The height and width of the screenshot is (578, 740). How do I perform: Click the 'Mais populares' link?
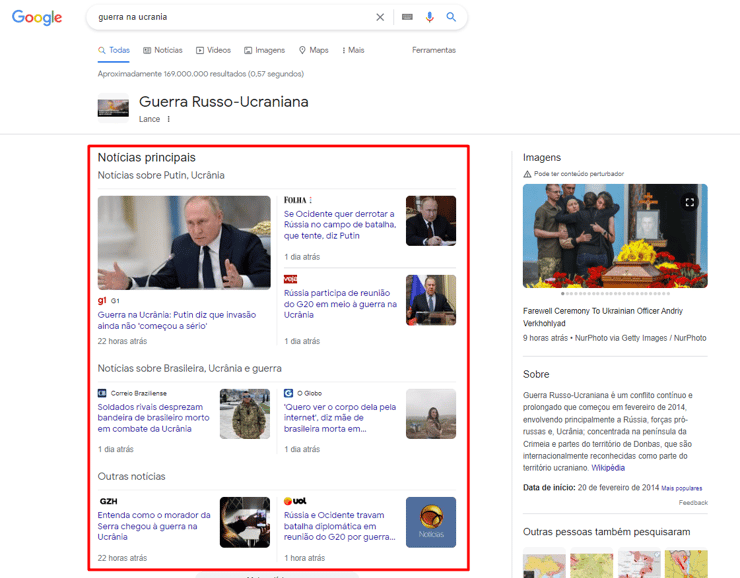(681, 488)
